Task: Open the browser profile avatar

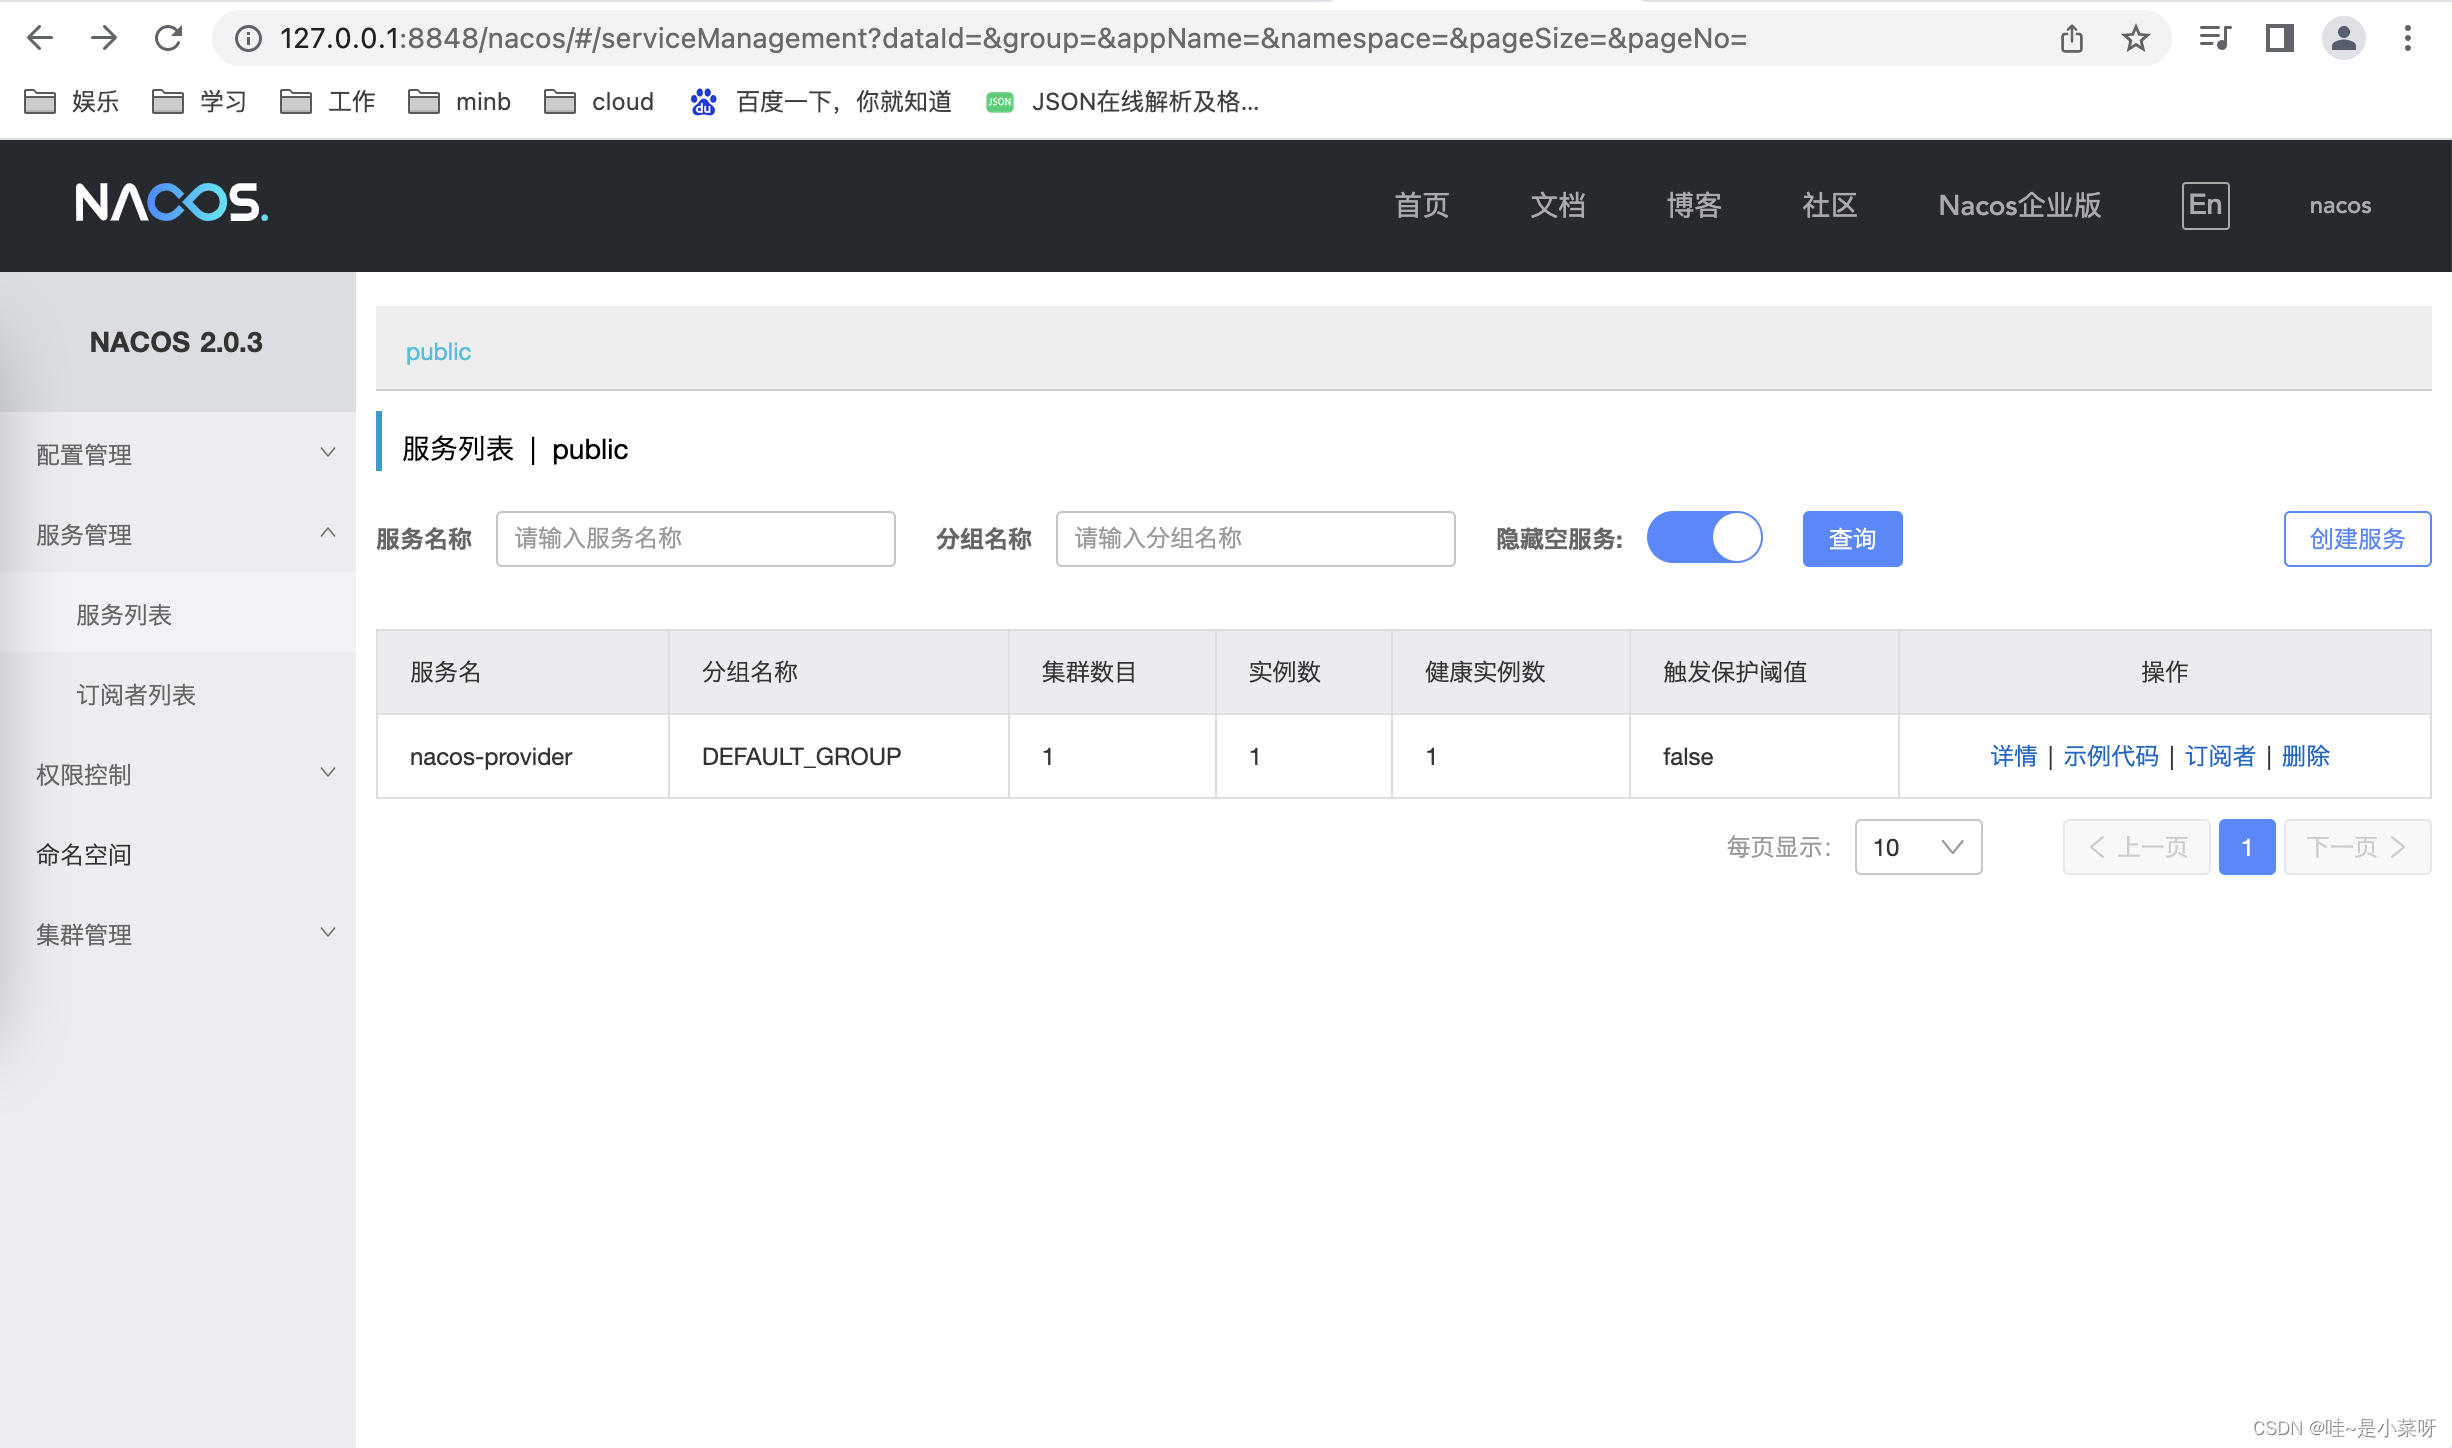Action: click(x=2343, y=38)
